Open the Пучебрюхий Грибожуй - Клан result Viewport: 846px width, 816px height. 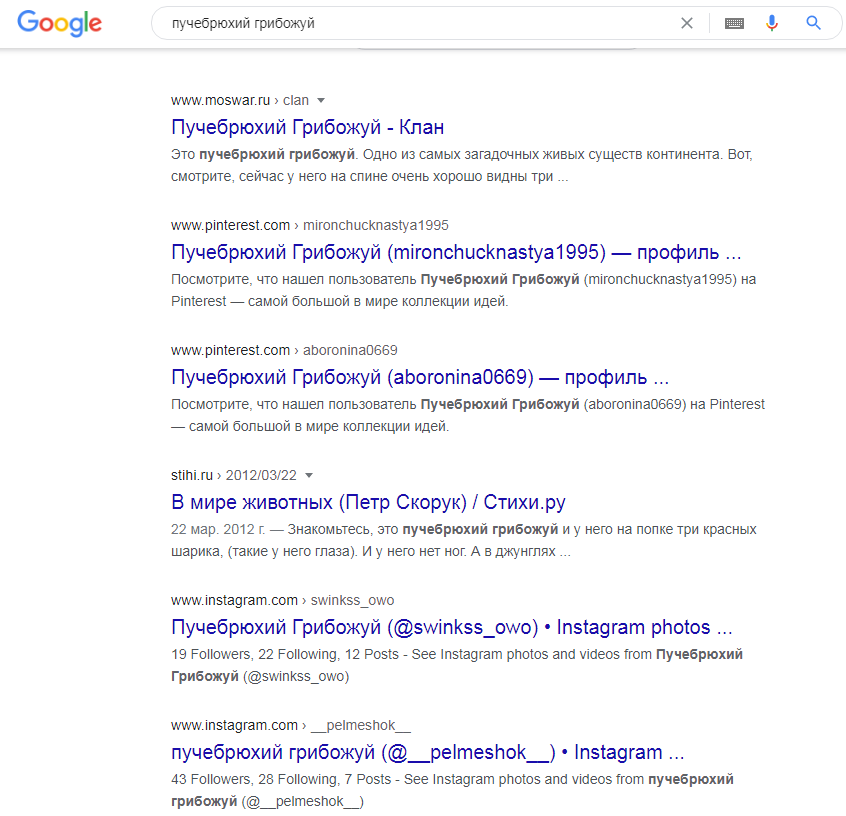point(308,127)
